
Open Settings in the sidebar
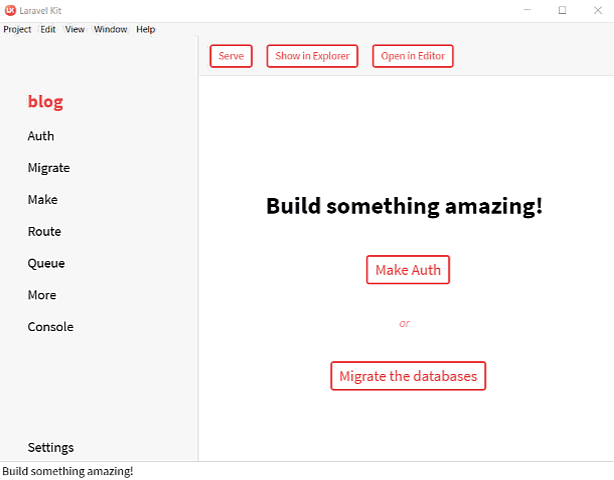pos(51,448)
